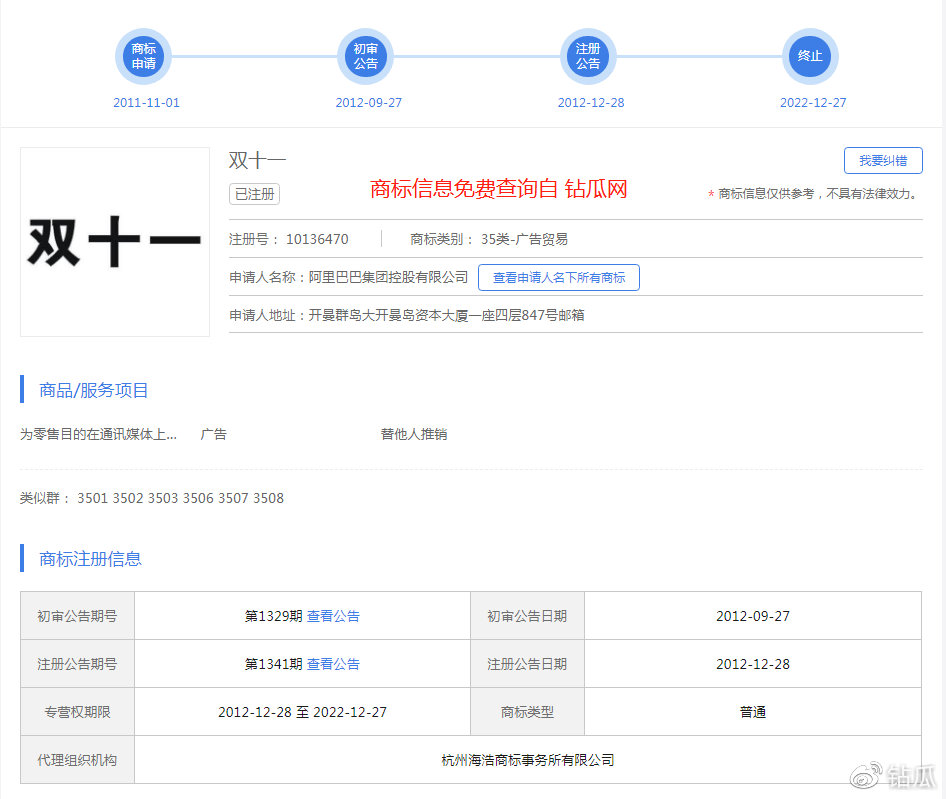Select trademark class 35类-广告贸易
The image size is (946, 799).
[x=524, y=240]
